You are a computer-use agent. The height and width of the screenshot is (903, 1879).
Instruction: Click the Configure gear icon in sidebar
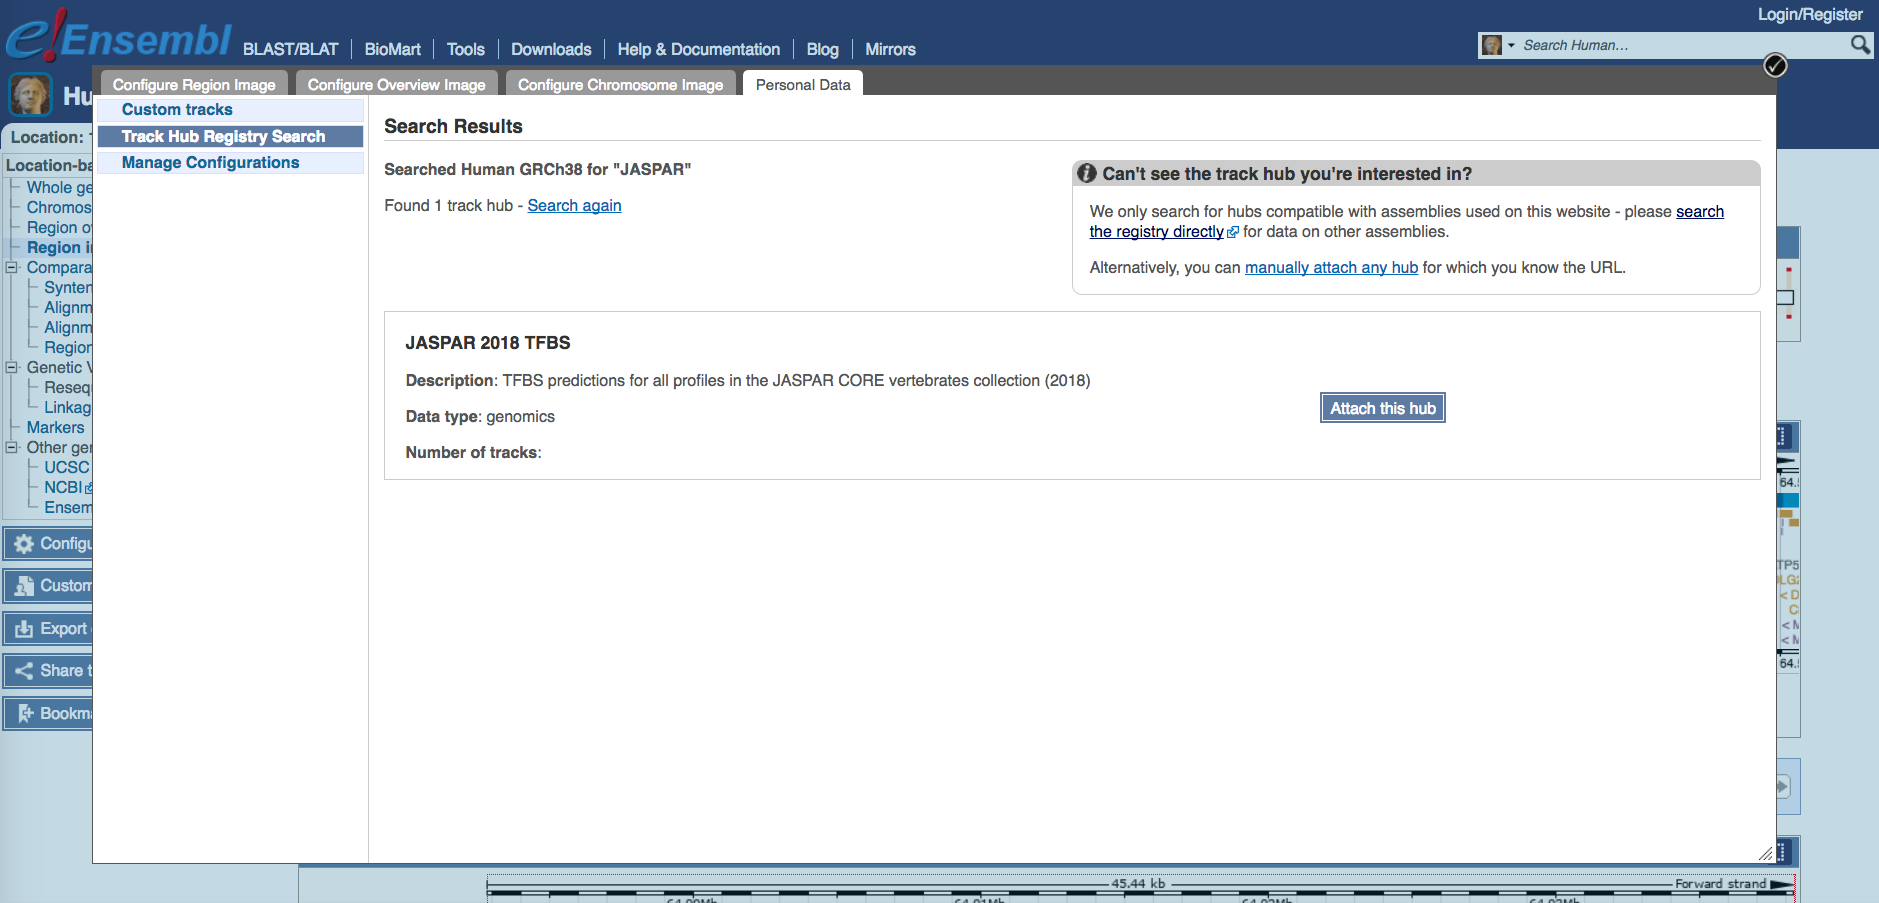pos(24,544)
